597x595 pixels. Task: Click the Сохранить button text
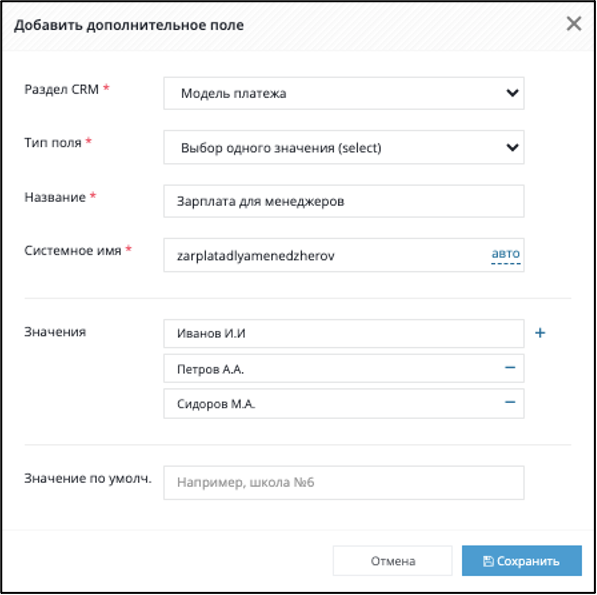coord(528,561)
